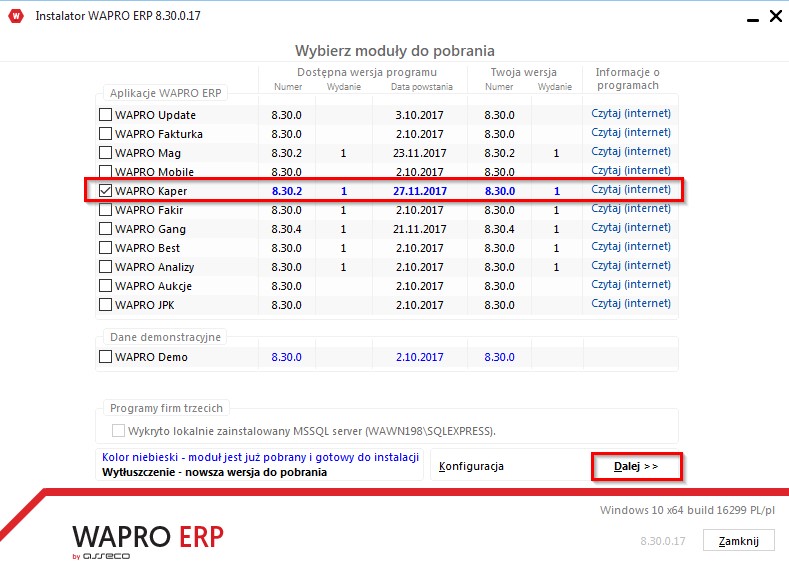
Task: Click the detected MSSQL server checkbox
Action: [x=118, y=431]
